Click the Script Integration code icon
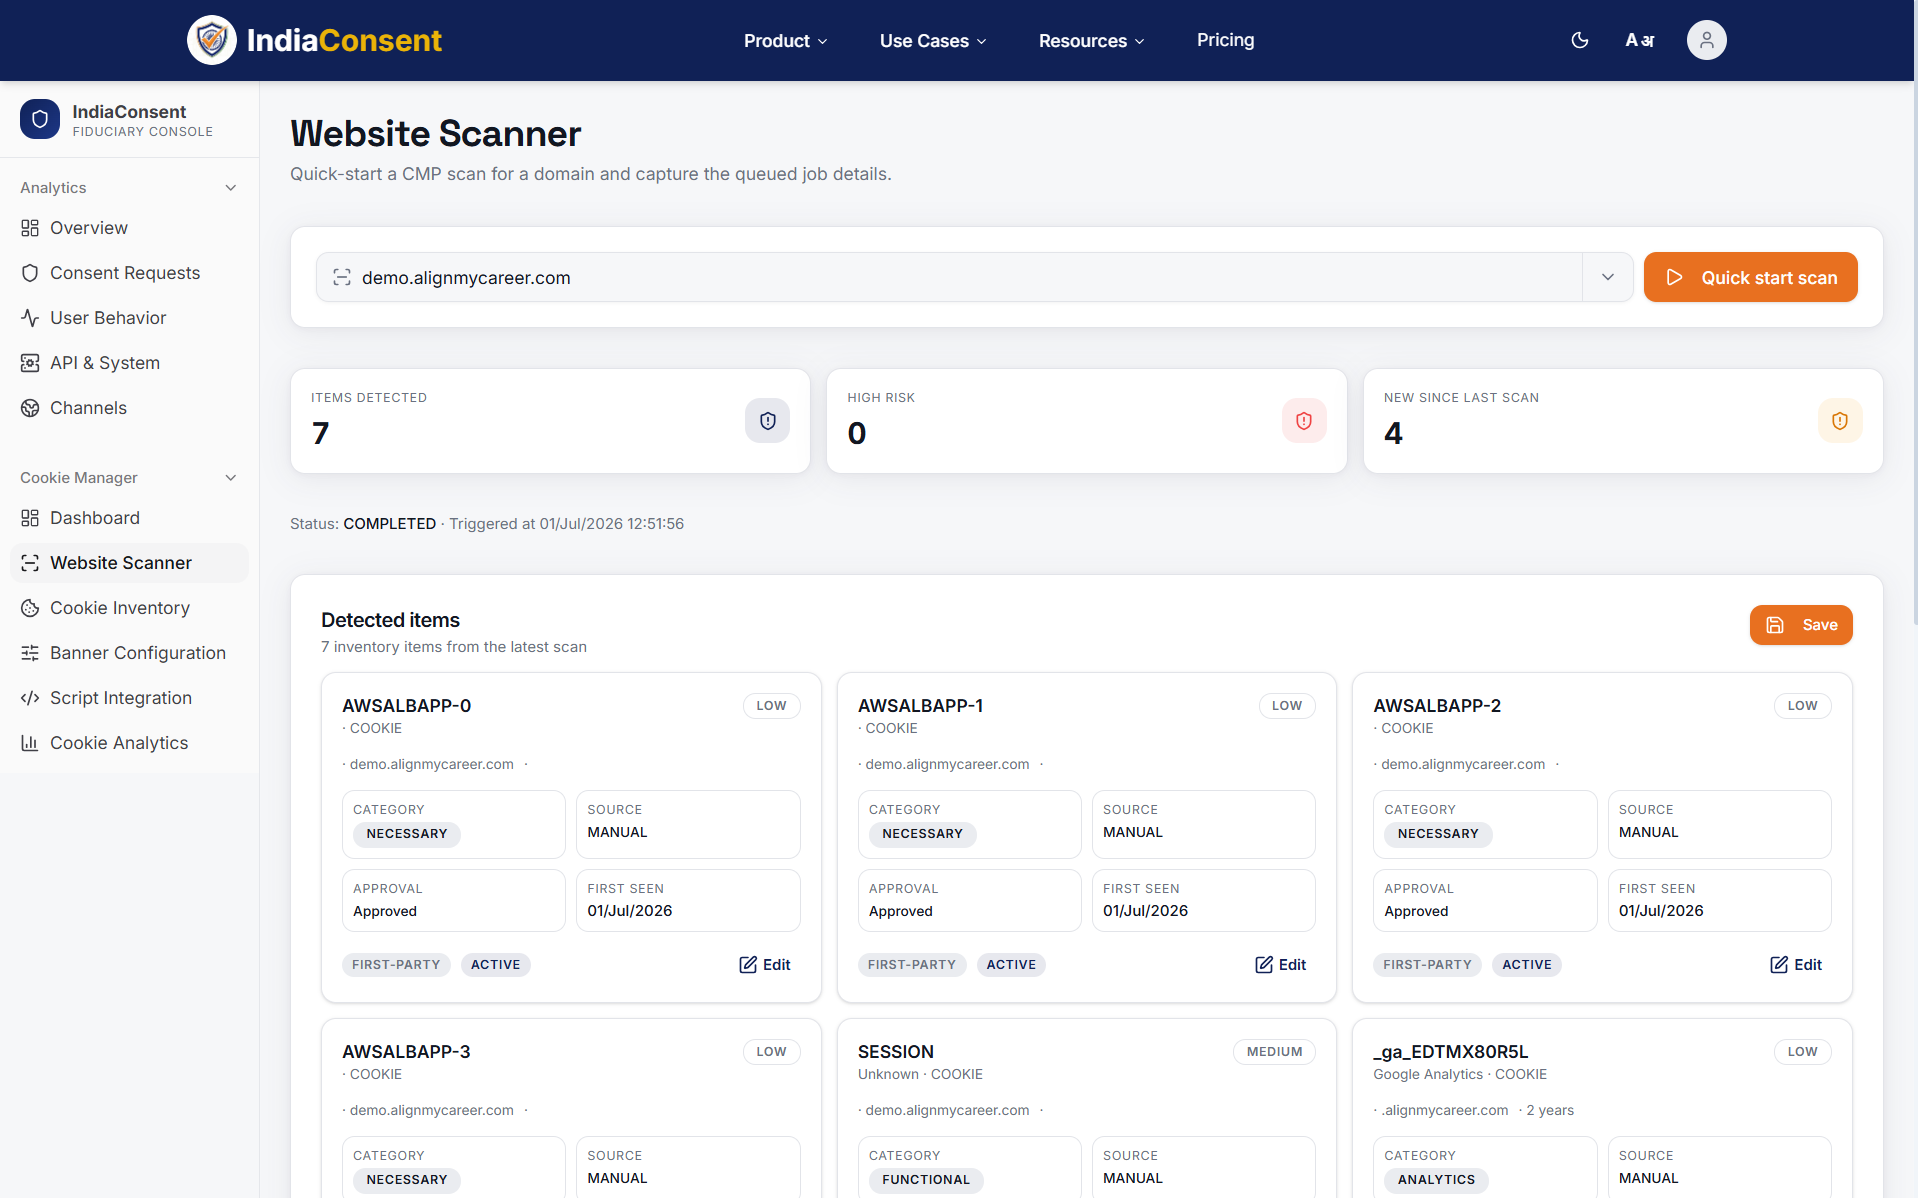Screen dimensions: 1918x1198 [x=30, y=698]
